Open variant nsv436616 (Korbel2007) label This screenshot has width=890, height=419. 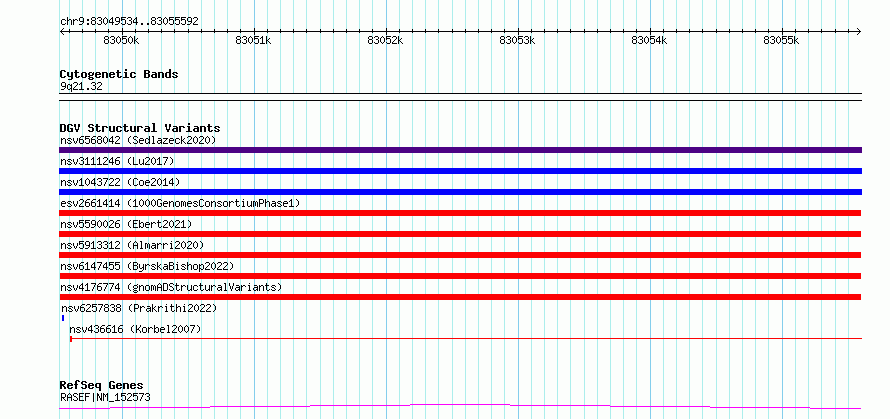pos(135,329)
